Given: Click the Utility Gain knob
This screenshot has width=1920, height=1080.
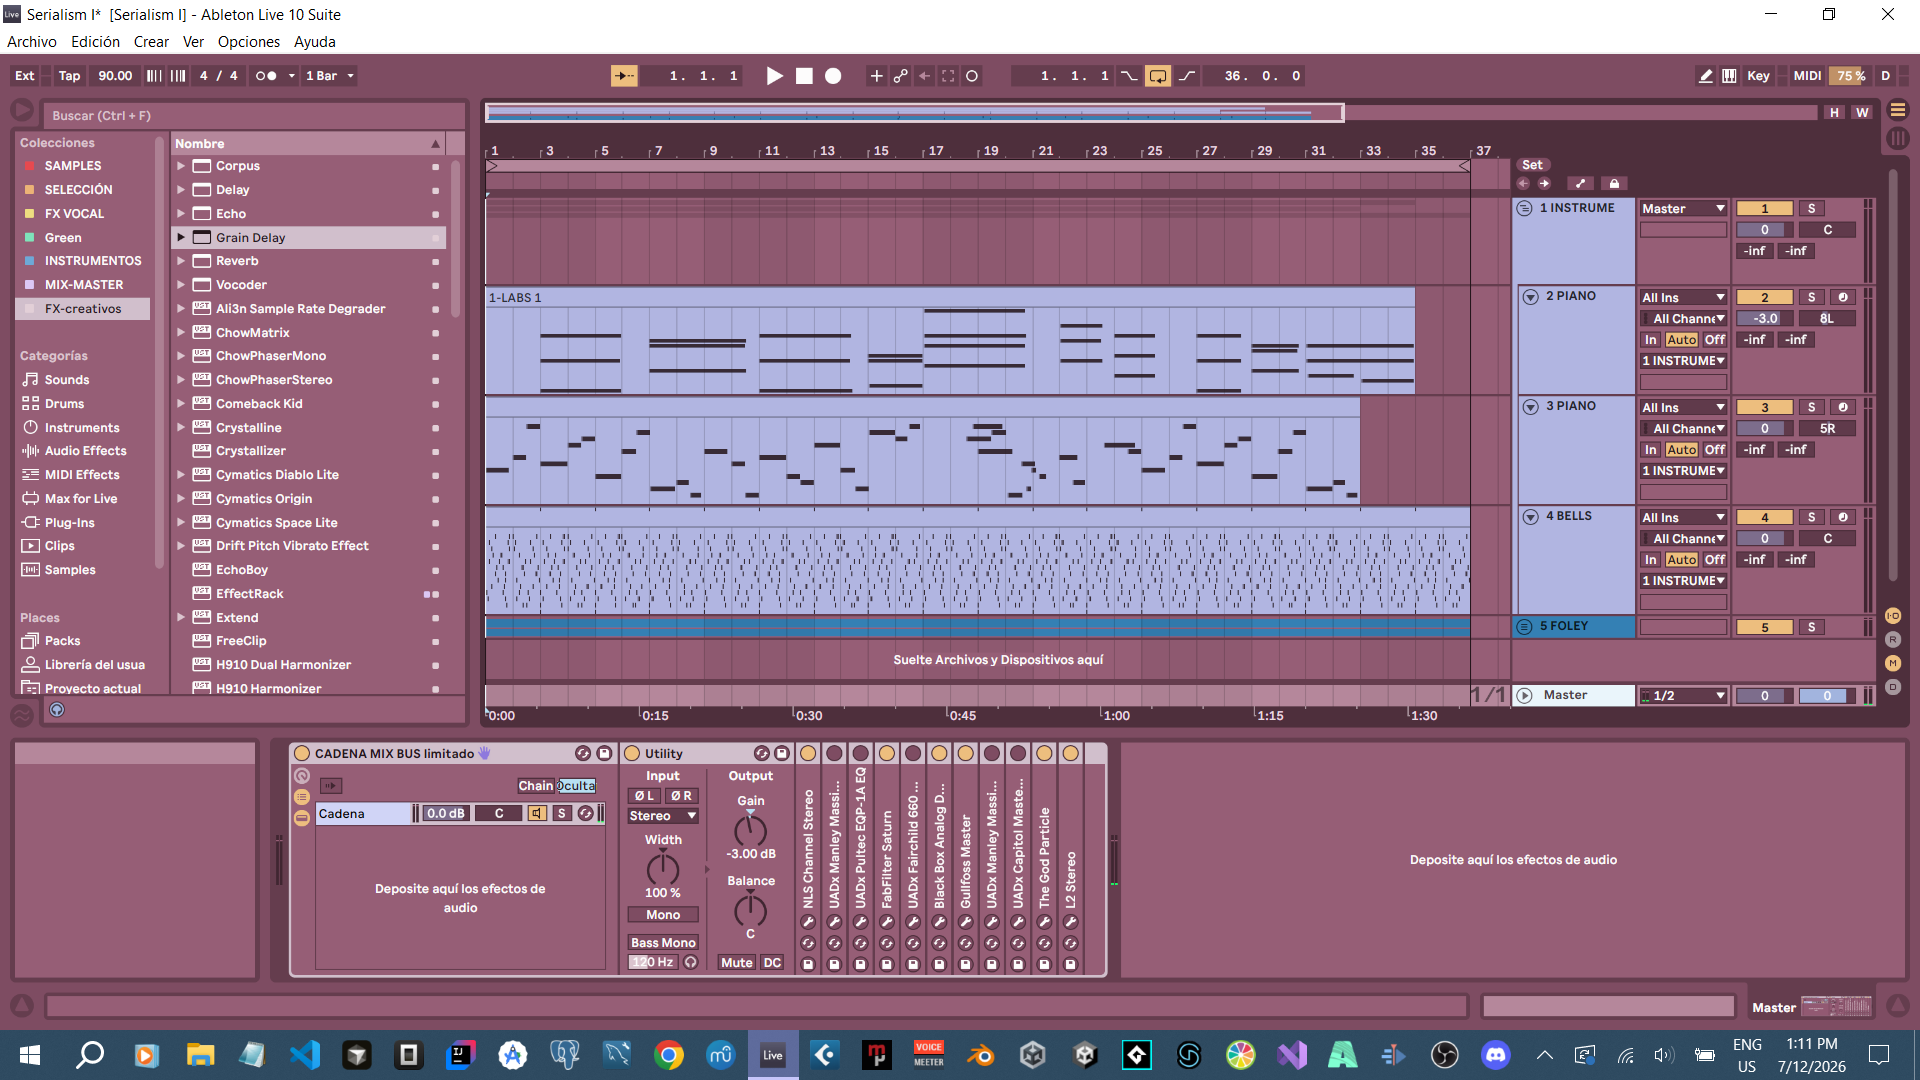Looking at the screenshot, I should 750,830.
